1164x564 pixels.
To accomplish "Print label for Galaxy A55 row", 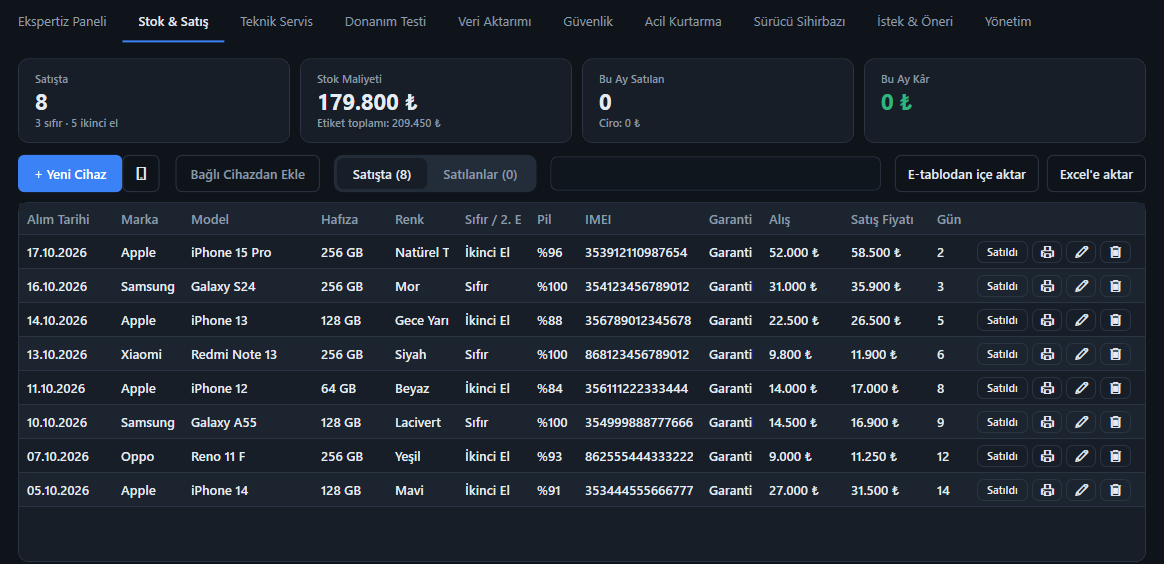I will tap(1047, 422).
